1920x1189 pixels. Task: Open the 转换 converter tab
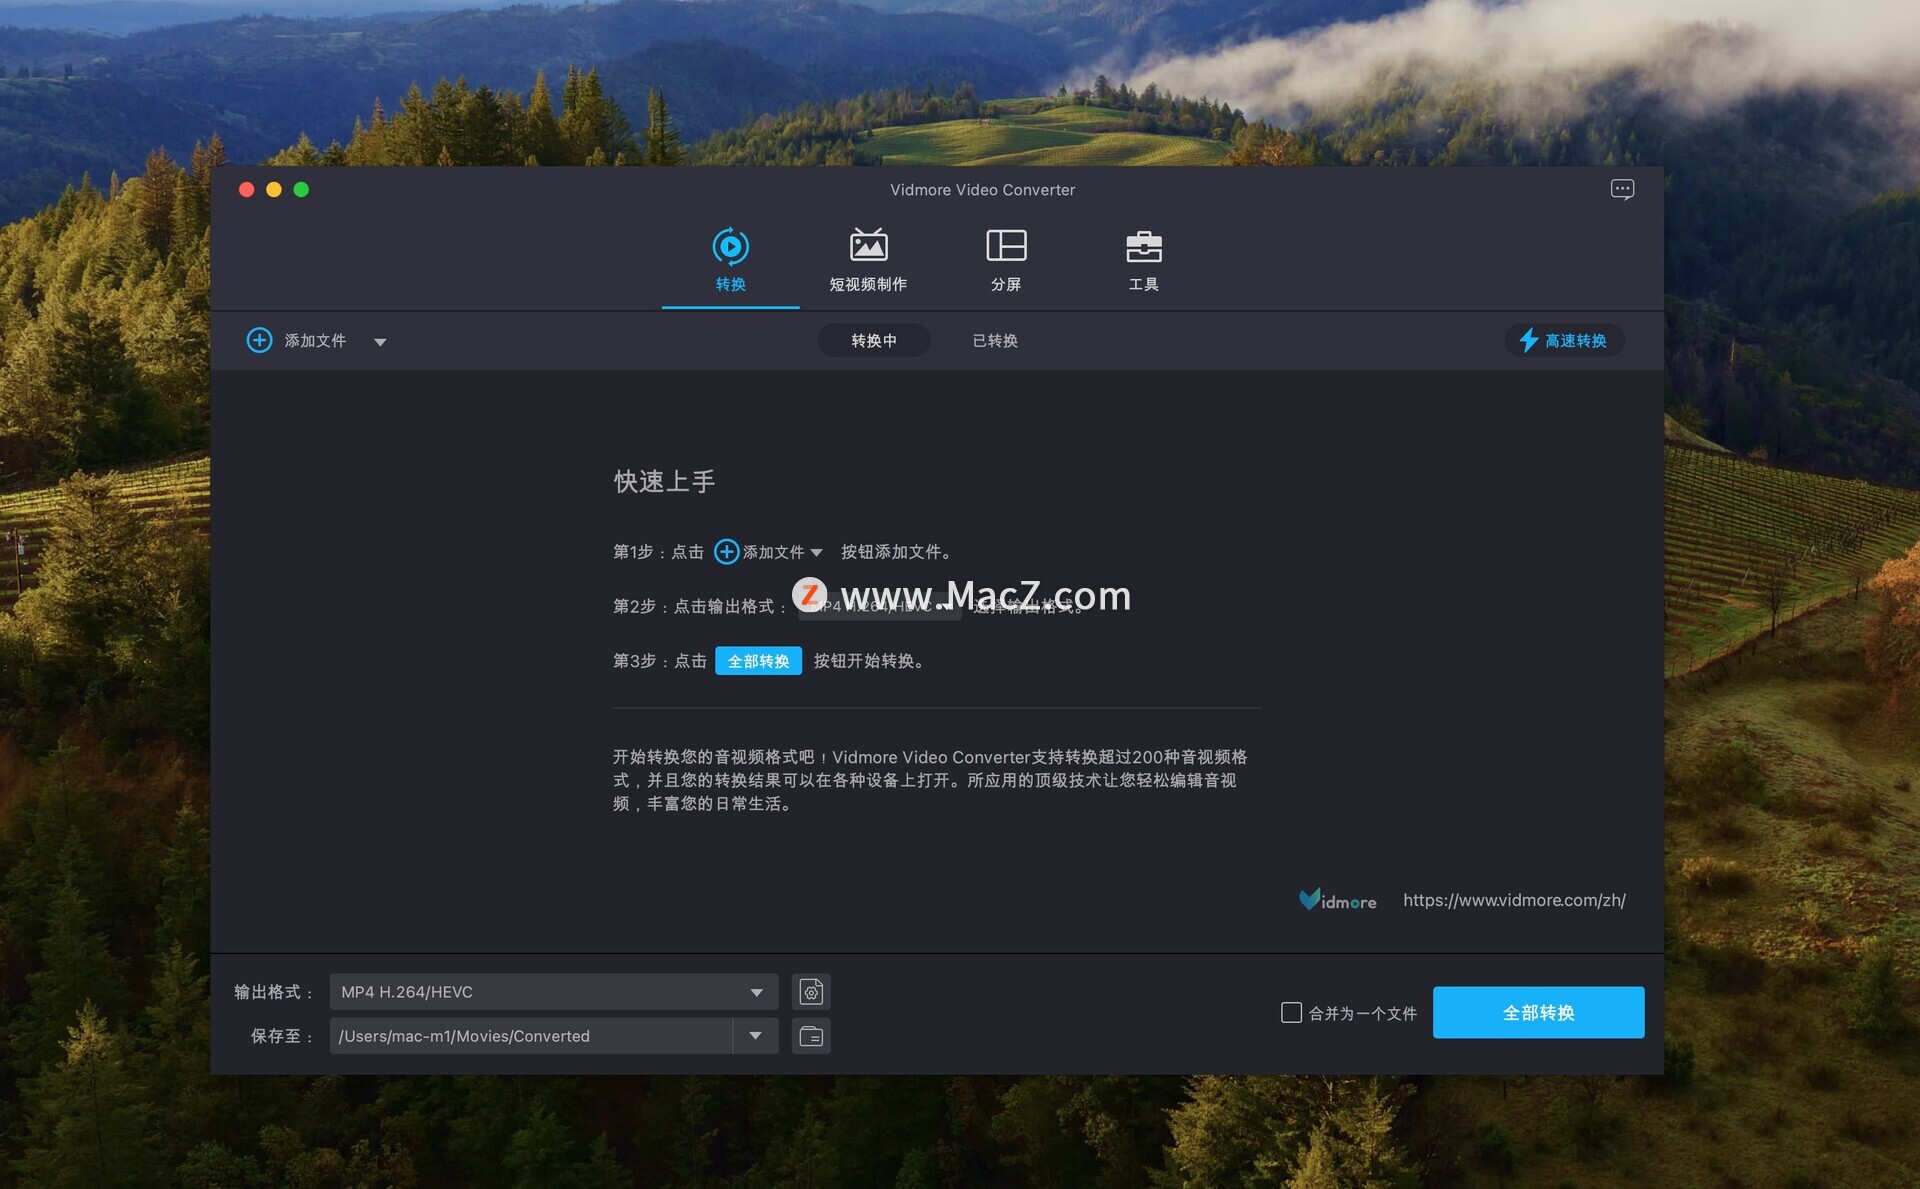(730, 260)
